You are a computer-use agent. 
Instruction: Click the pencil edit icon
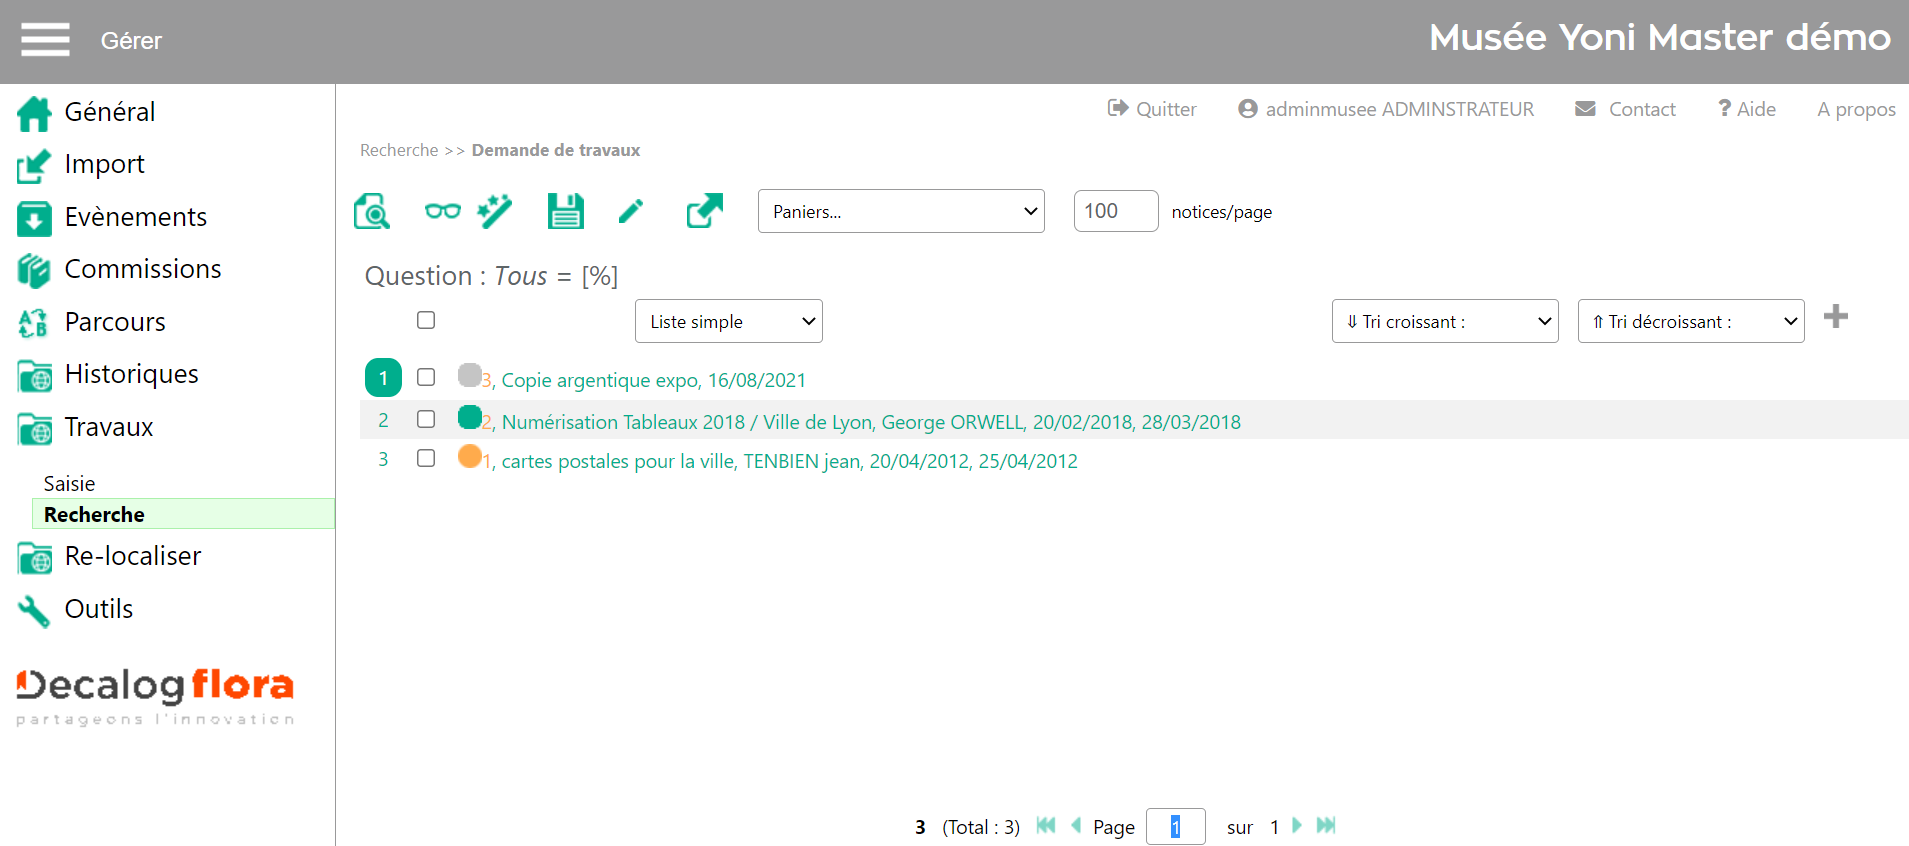pyautogui.click(x=631, y=212)
